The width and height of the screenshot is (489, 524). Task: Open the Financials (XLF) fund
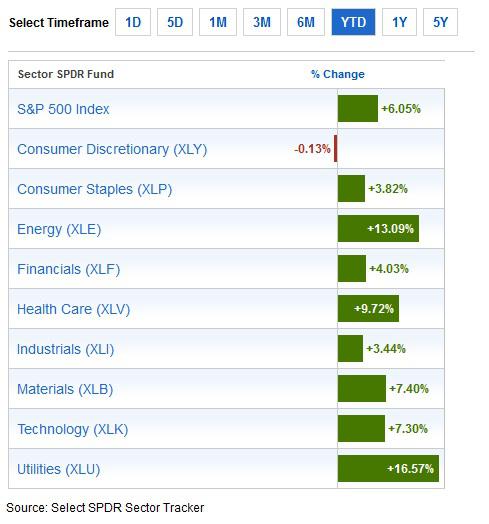[69, 269]
